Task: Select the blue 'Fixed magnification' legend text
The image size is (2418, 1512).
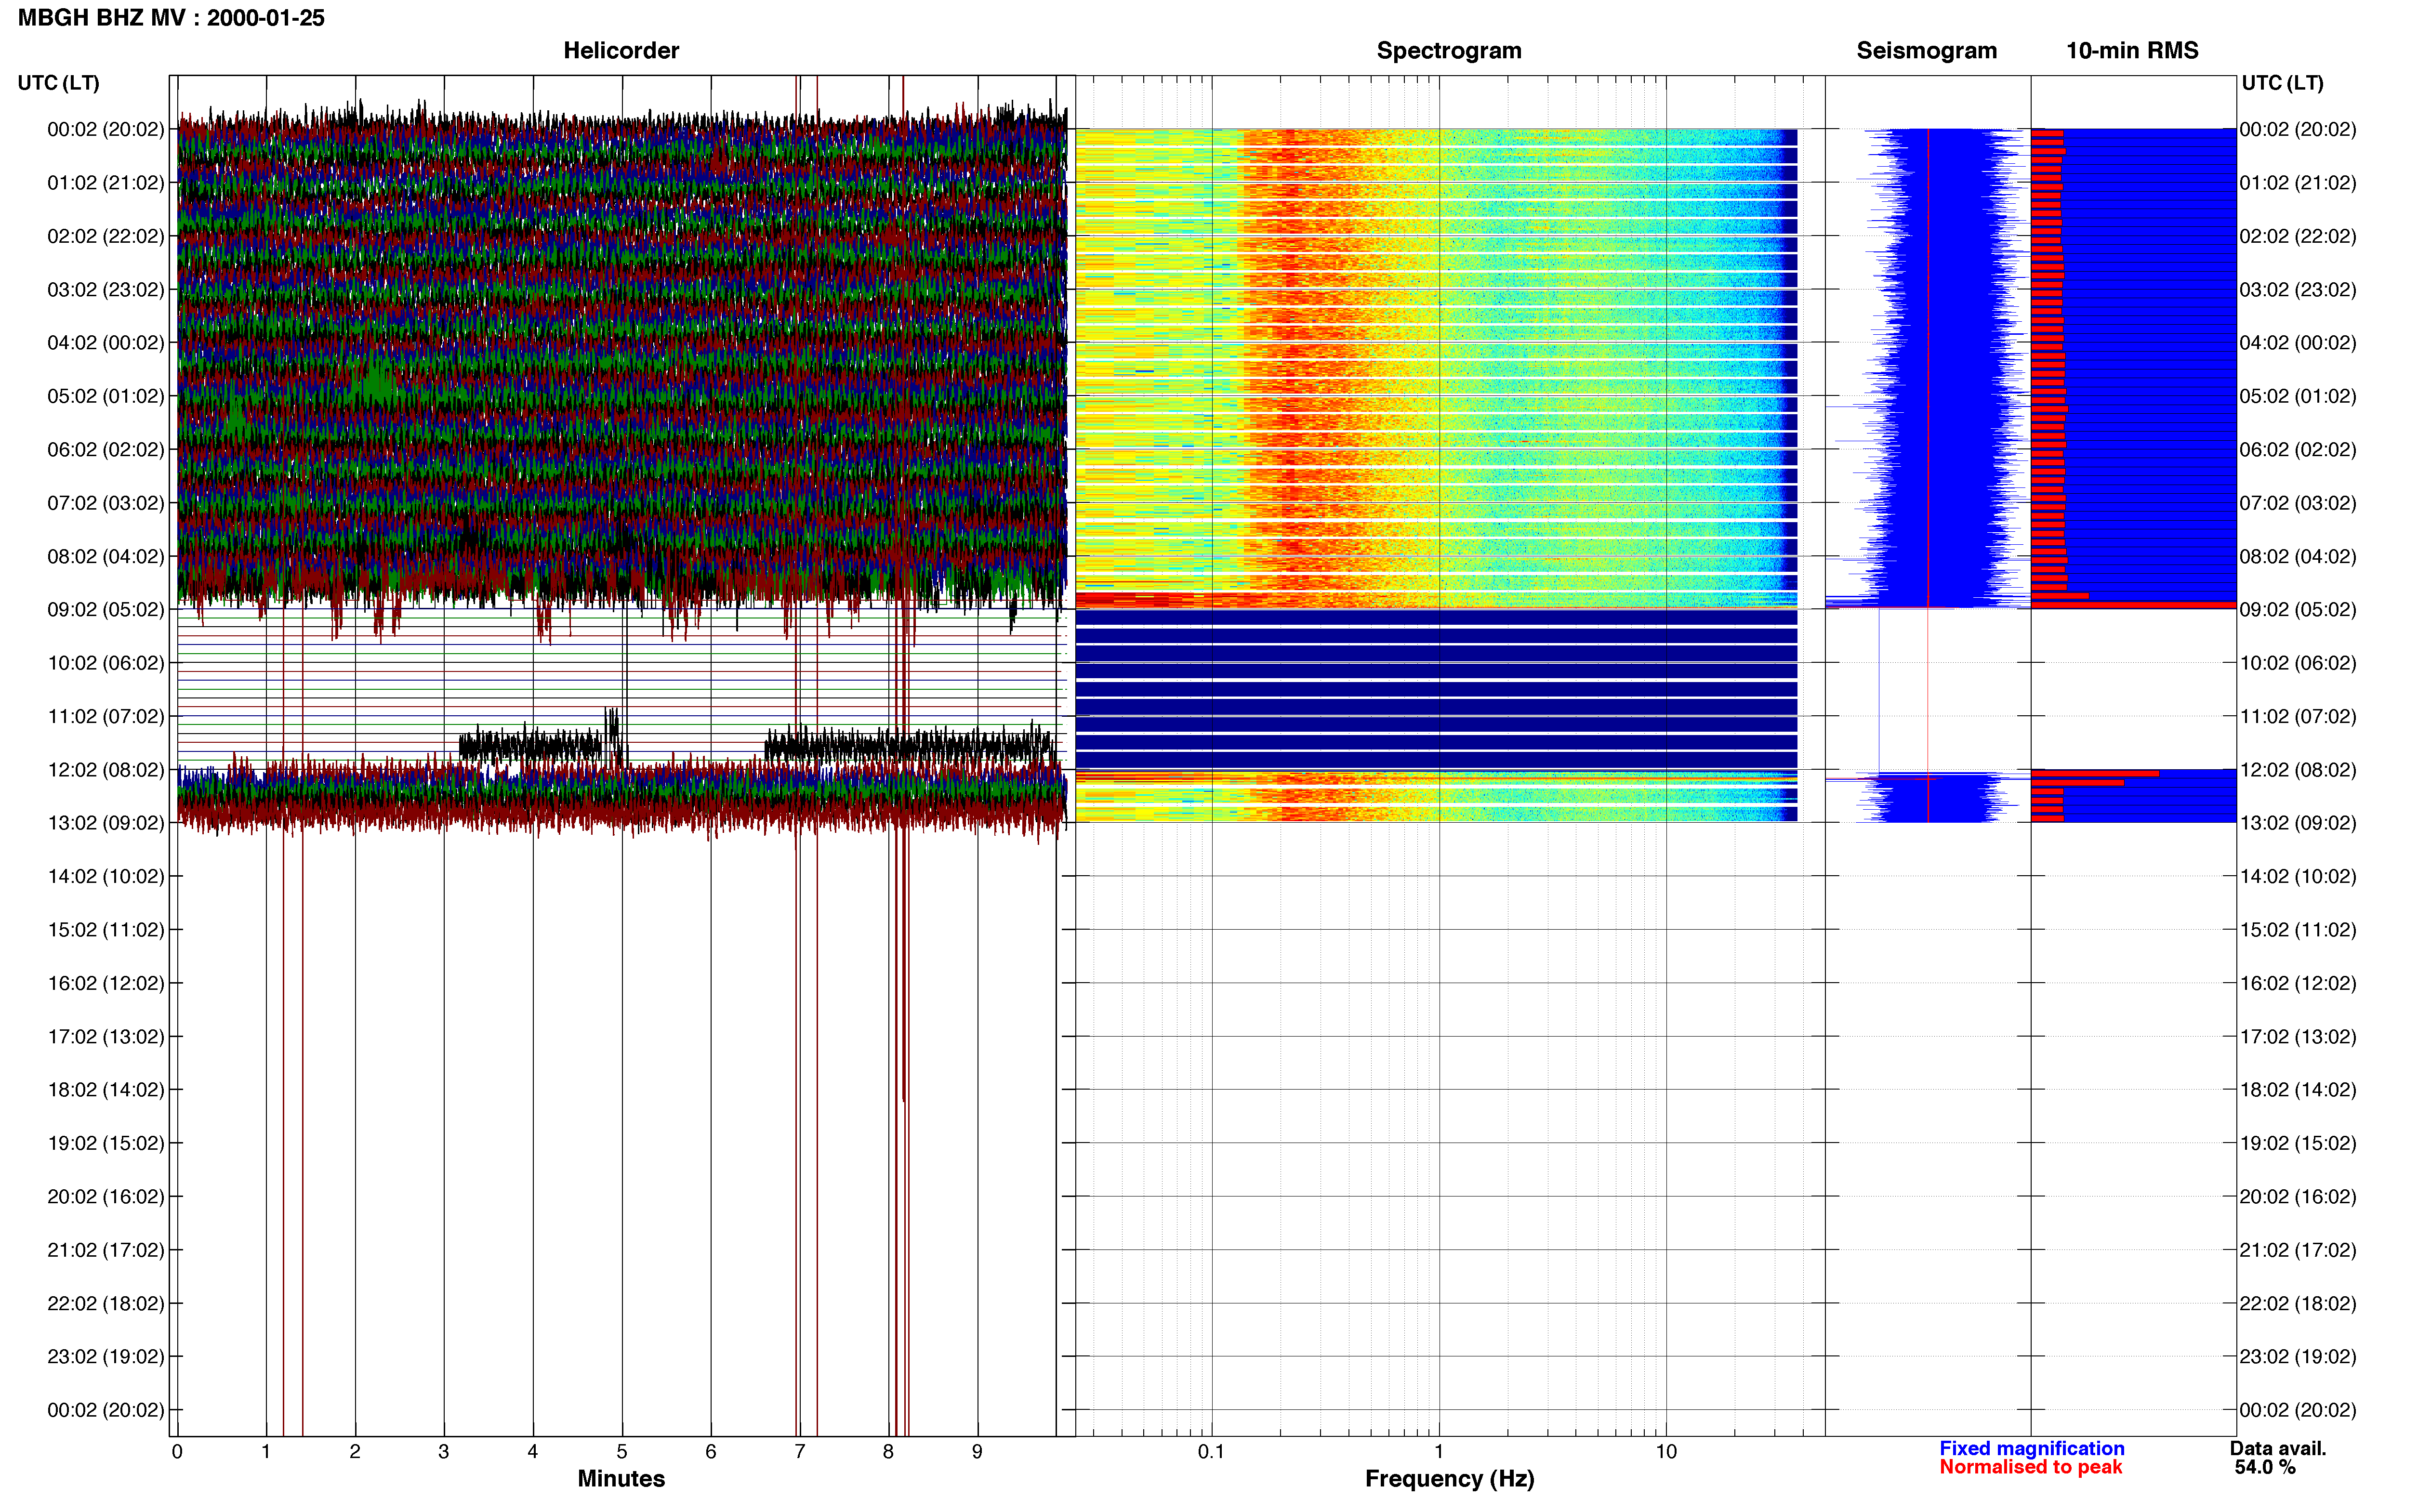Action: pos(2031,1448)
